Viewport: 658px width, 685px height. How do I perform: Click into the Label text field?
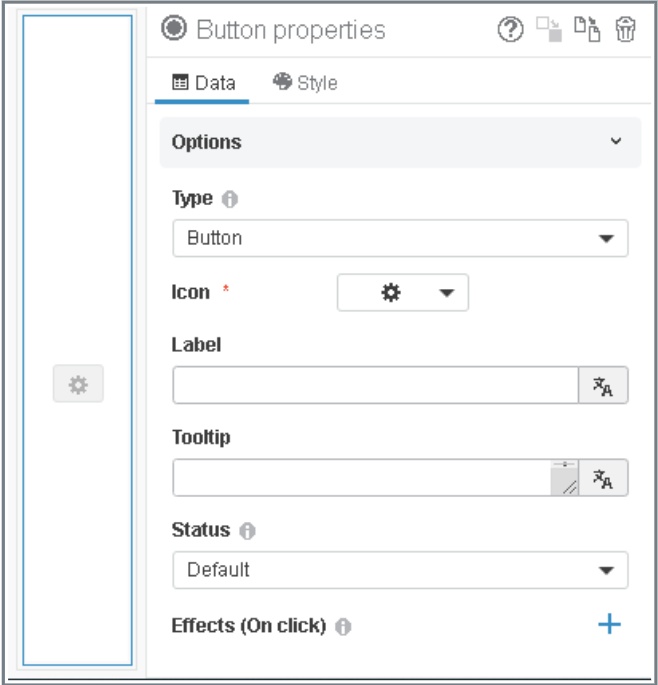pos(375,386)
